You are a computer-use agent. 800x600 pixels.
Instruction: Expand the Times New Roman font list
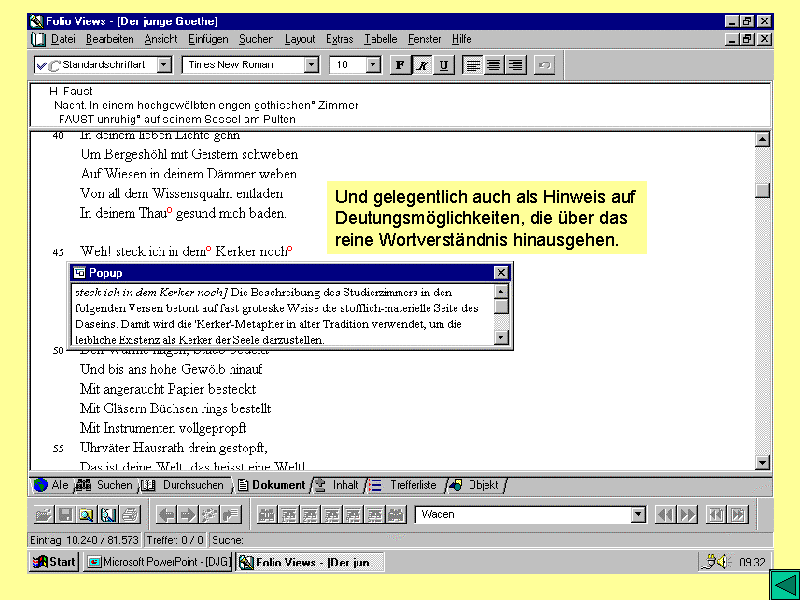[x=311, y=65]
